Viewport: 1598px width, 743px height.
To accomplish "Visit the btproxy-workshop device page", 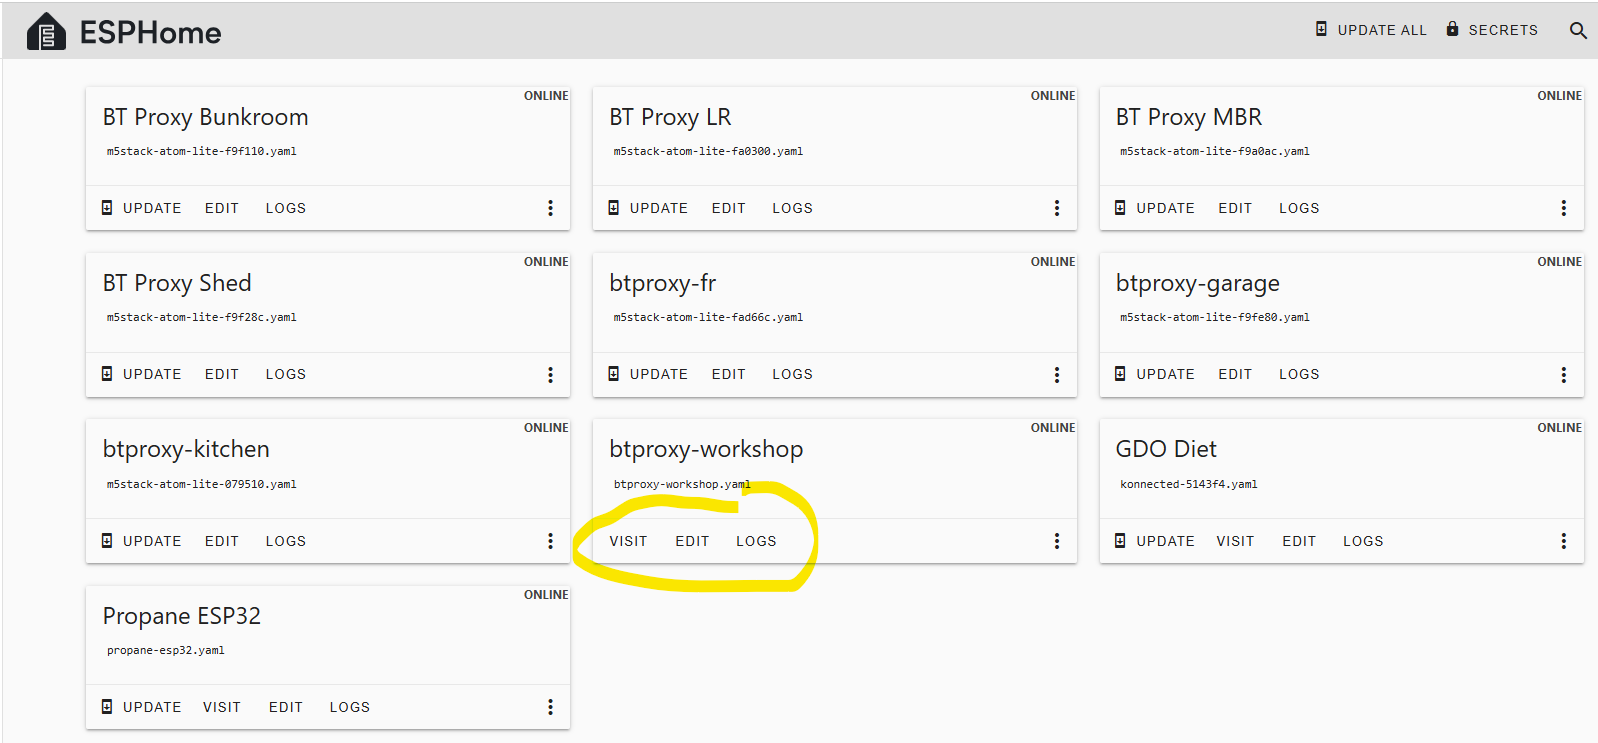I will [628, 541].
